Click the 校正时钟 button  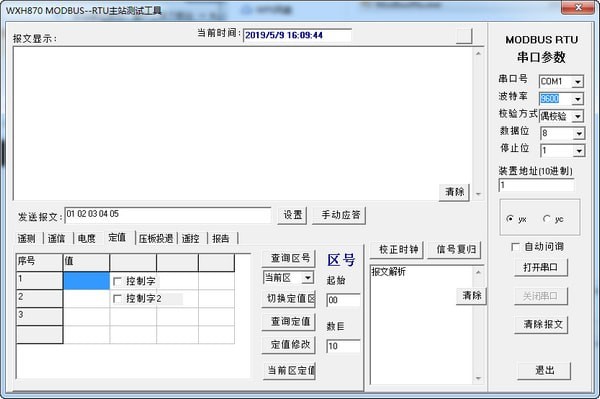397,250
